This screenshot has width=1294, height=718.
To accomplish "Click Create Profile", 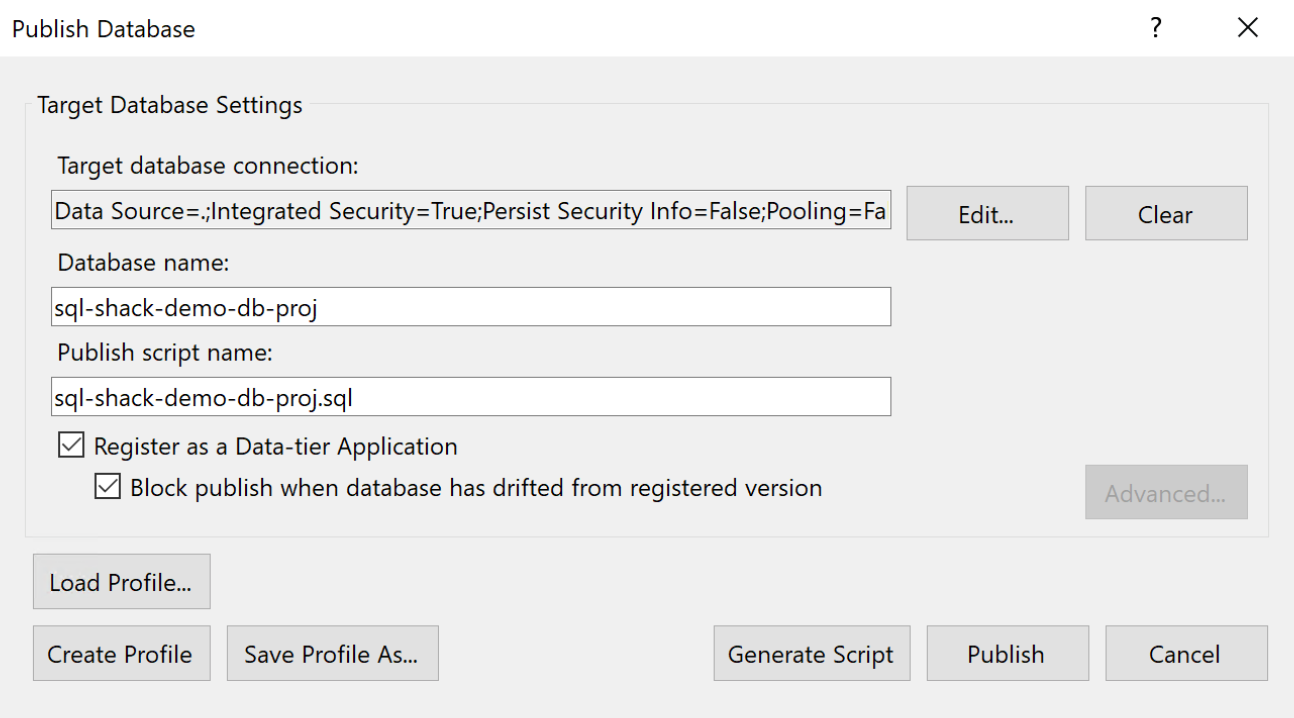I will tap(121, 653).
